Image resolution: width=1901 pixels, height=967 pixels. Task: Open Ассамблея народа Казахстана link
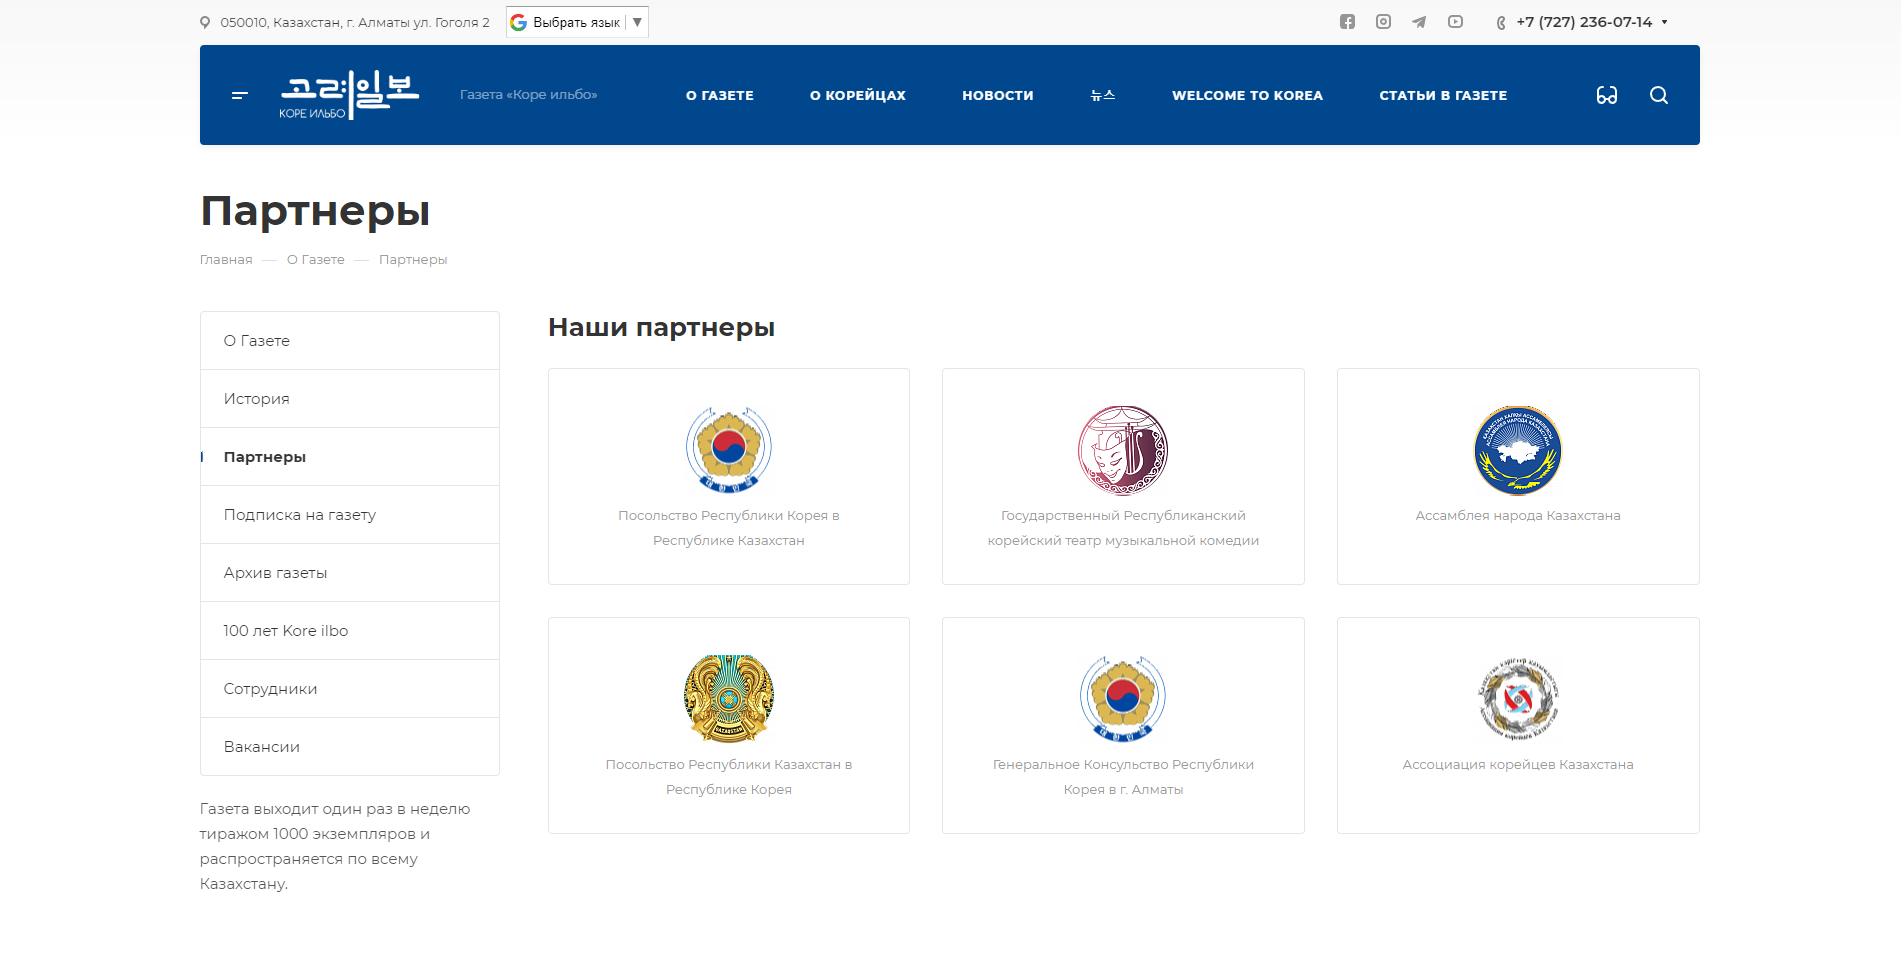1518,516
